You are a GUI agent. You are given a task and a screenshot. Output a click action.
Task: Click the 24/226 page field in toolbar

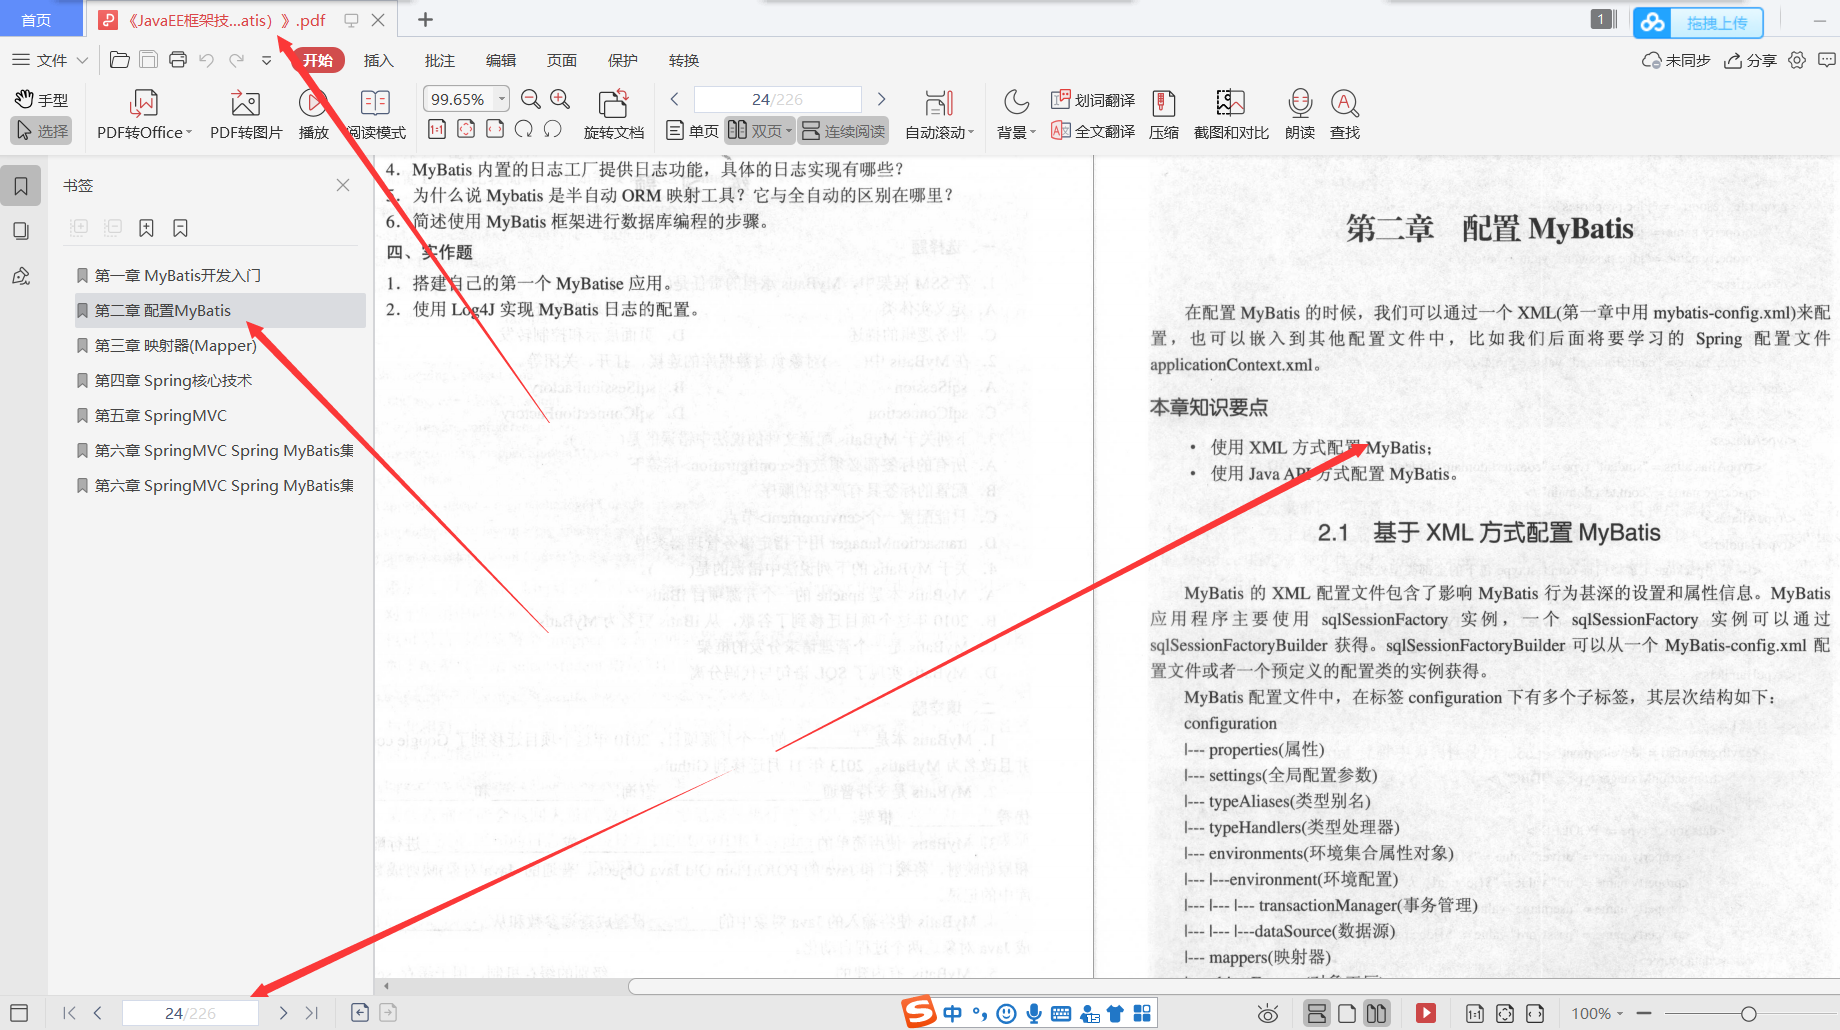(777, 99)
